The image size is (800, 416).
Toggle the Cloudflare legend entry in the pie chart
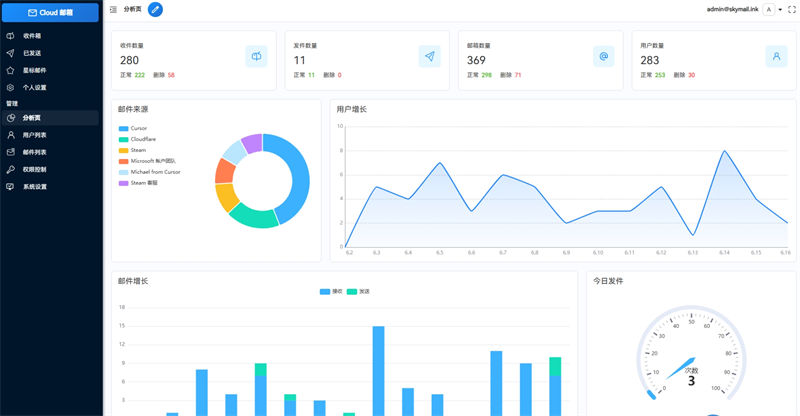tap(141, 139)
